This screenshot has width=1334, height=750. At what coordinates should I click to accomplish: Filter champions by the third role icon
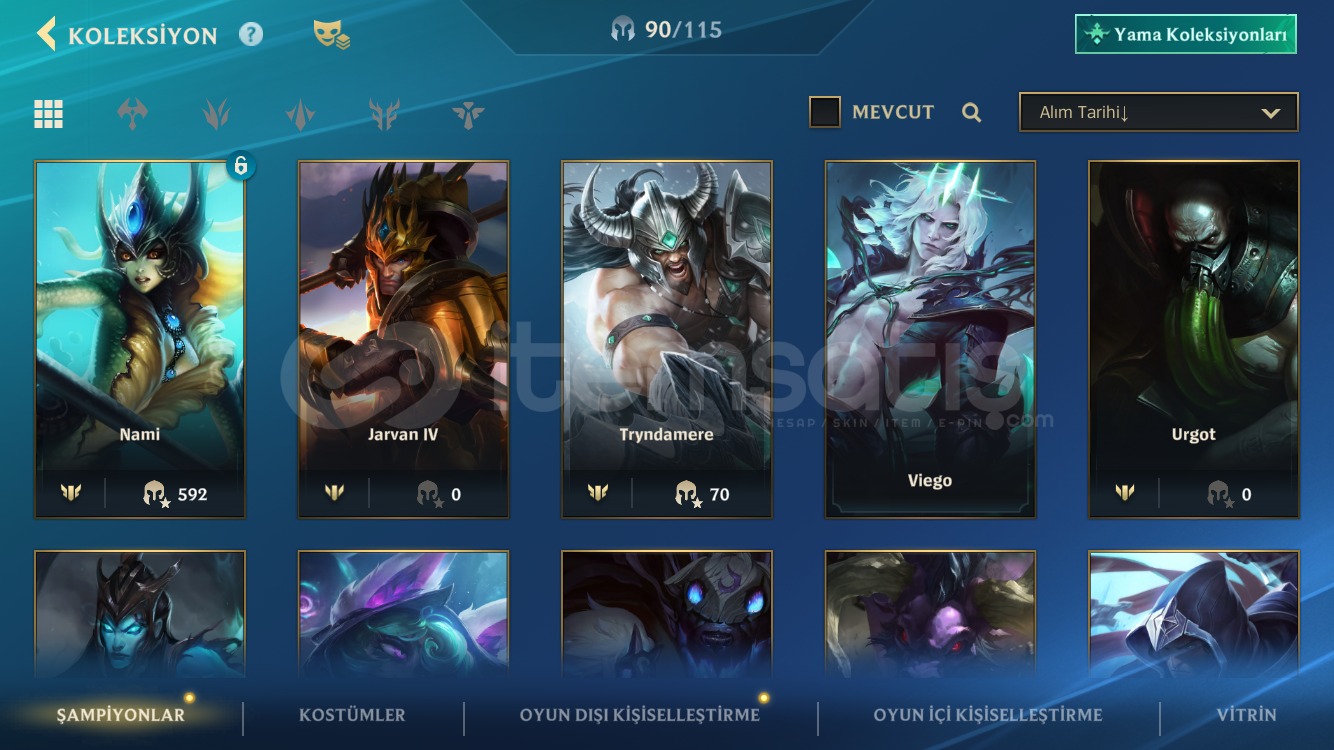tap(300, 114)
